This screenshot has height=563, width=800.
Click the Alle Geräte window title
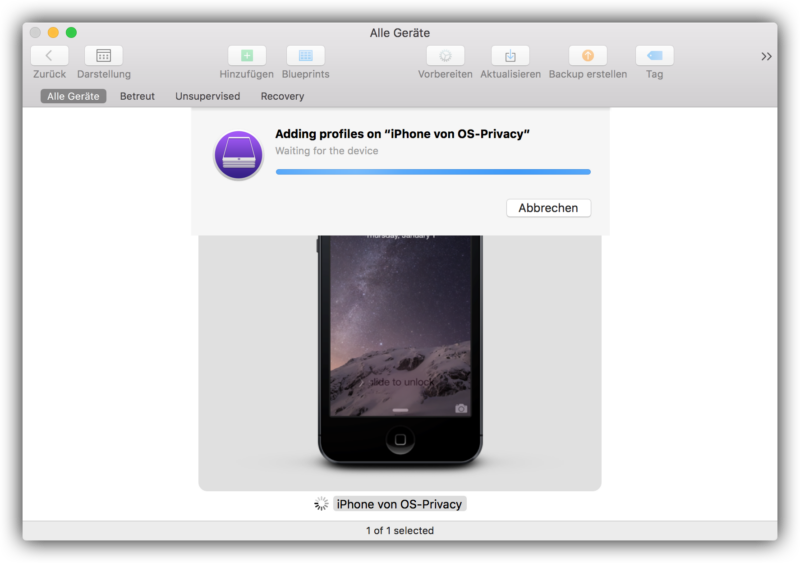click(400, 33)
